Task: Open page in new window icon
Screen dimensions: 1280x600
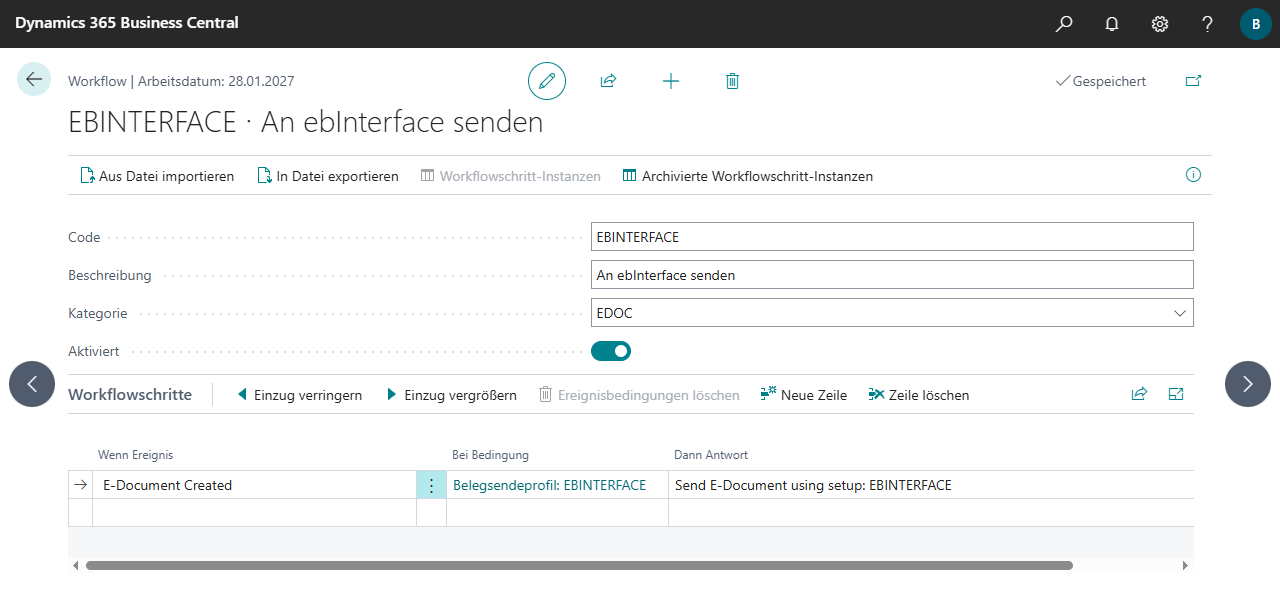Action: 1193,81
